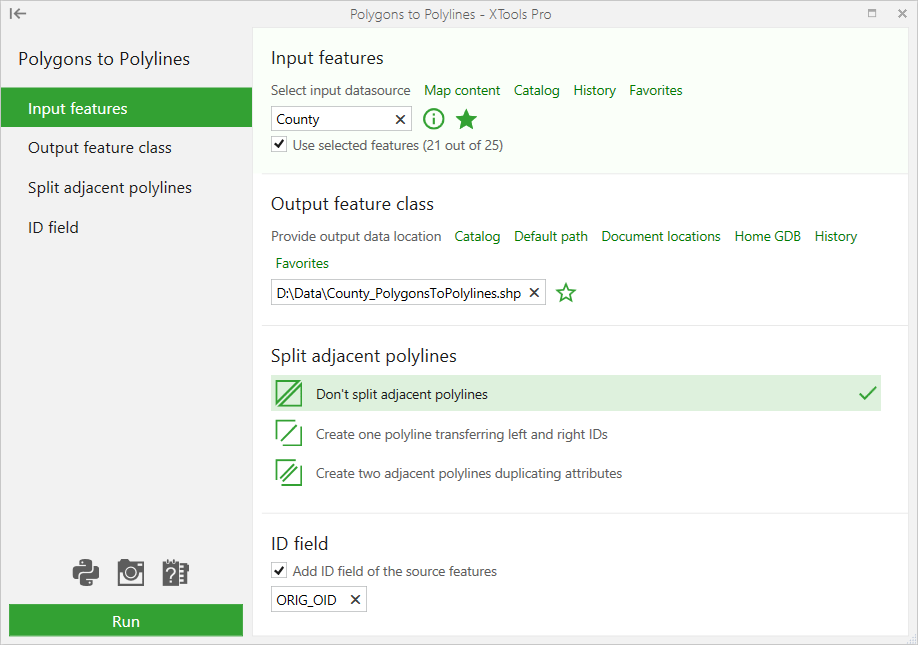Click the camera snapshot icon

[131, 572]
